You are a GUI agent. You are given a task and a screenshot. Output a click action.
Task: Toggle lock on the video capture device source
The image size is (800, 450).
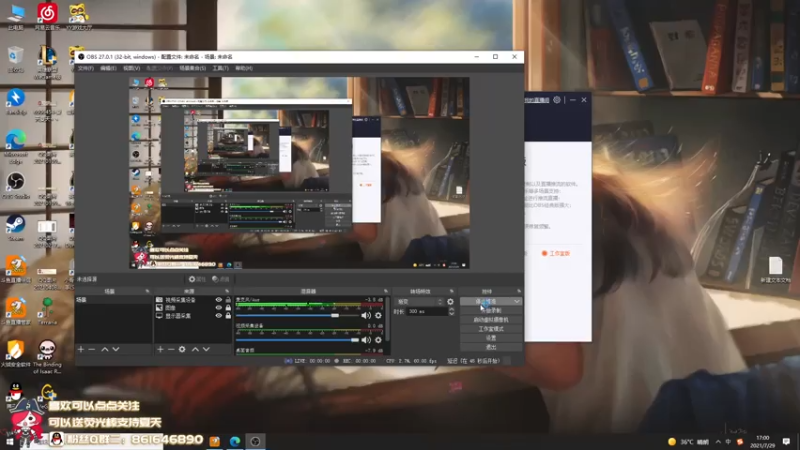[228, 300]
